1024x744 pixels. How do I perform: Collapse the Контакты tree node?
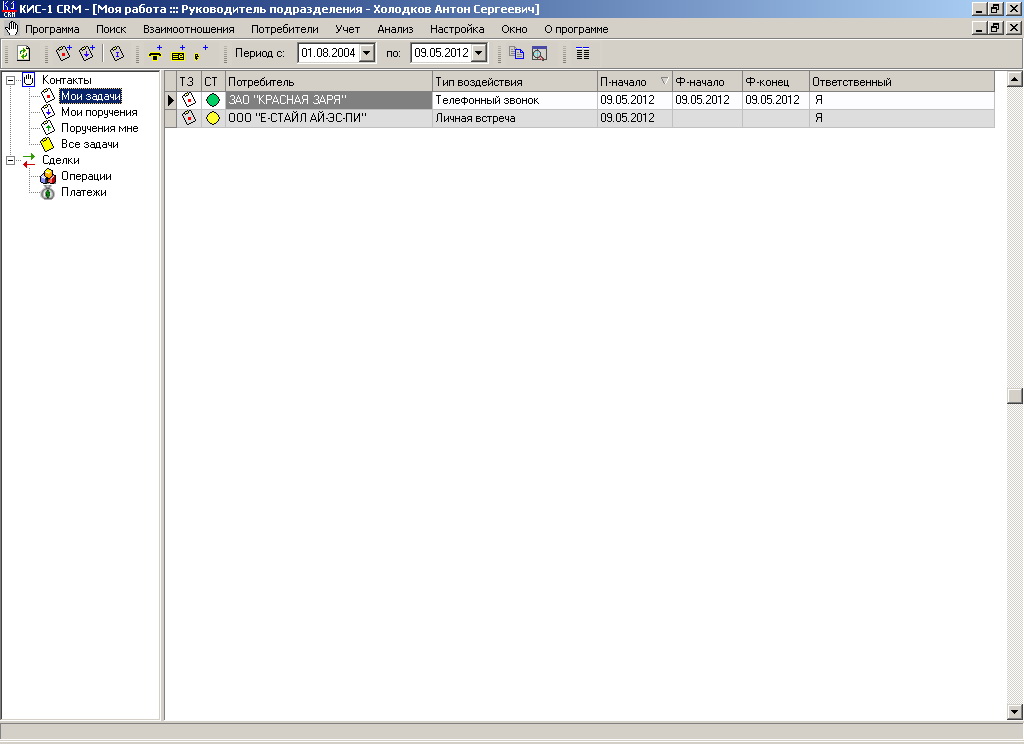(x=10, y=80)
